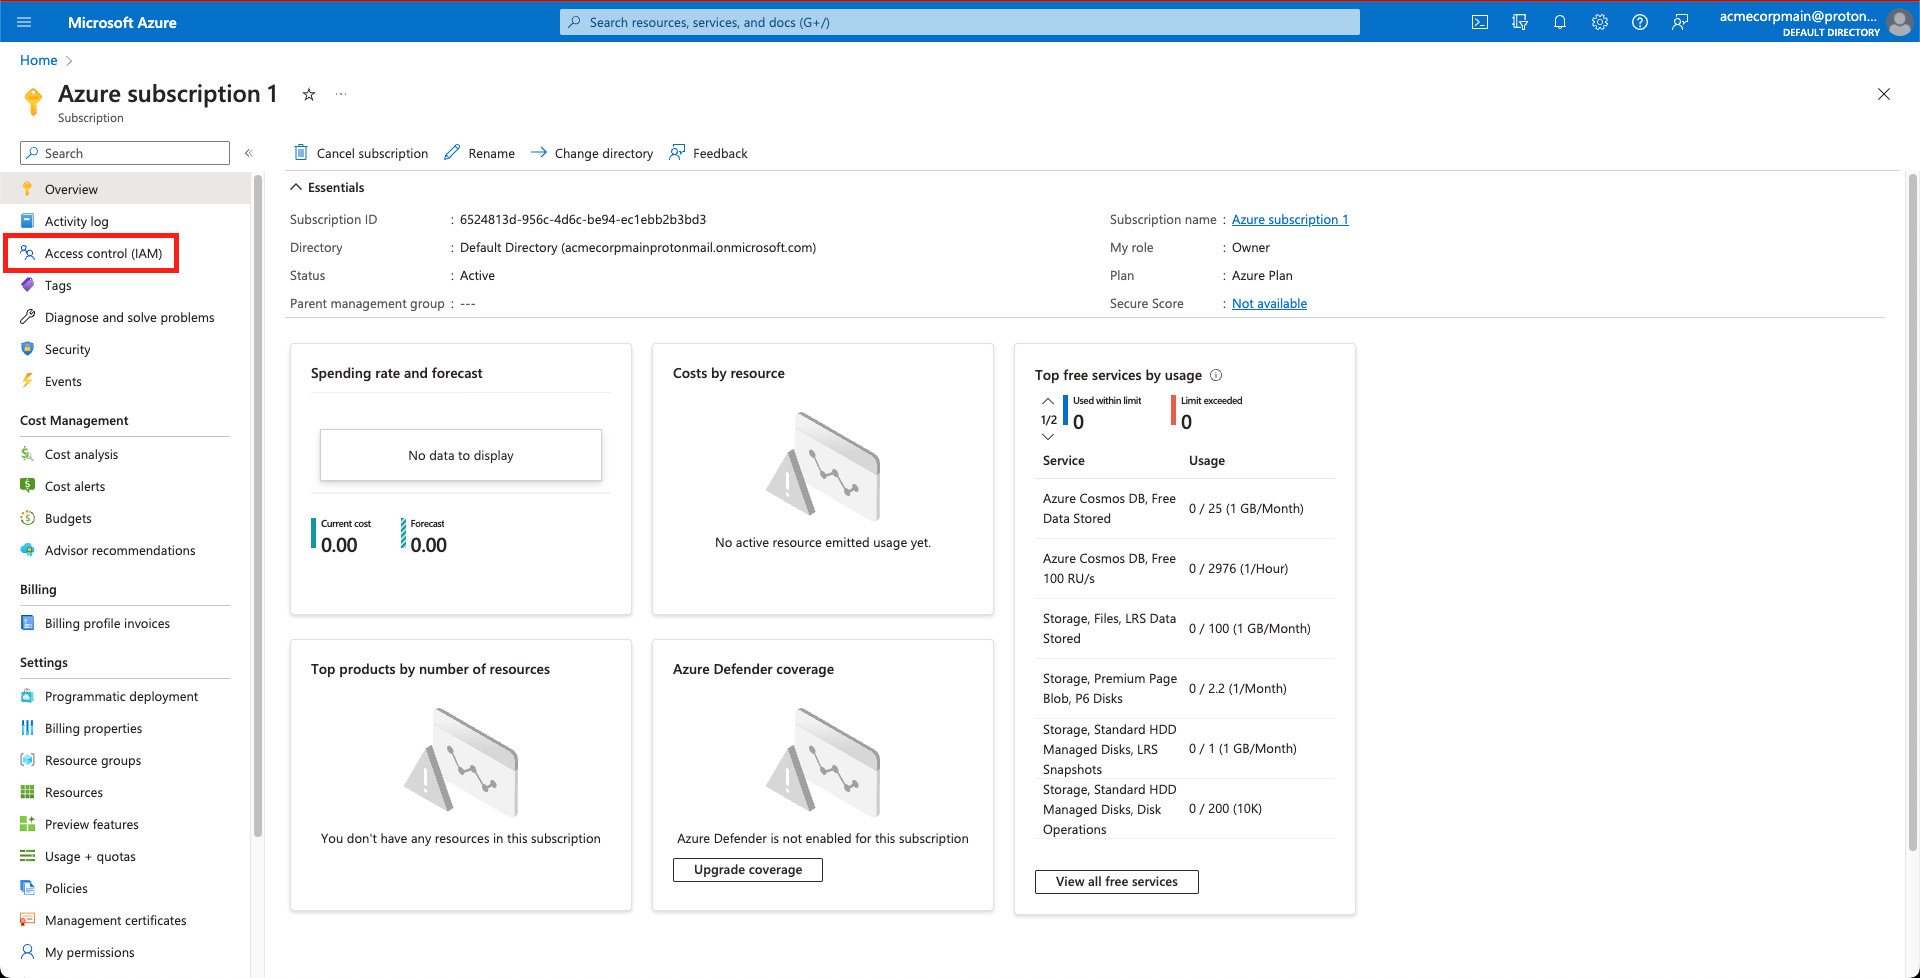1920x978 pixels.
Task: Go to next page of free services
Action: pos(1048,437)
